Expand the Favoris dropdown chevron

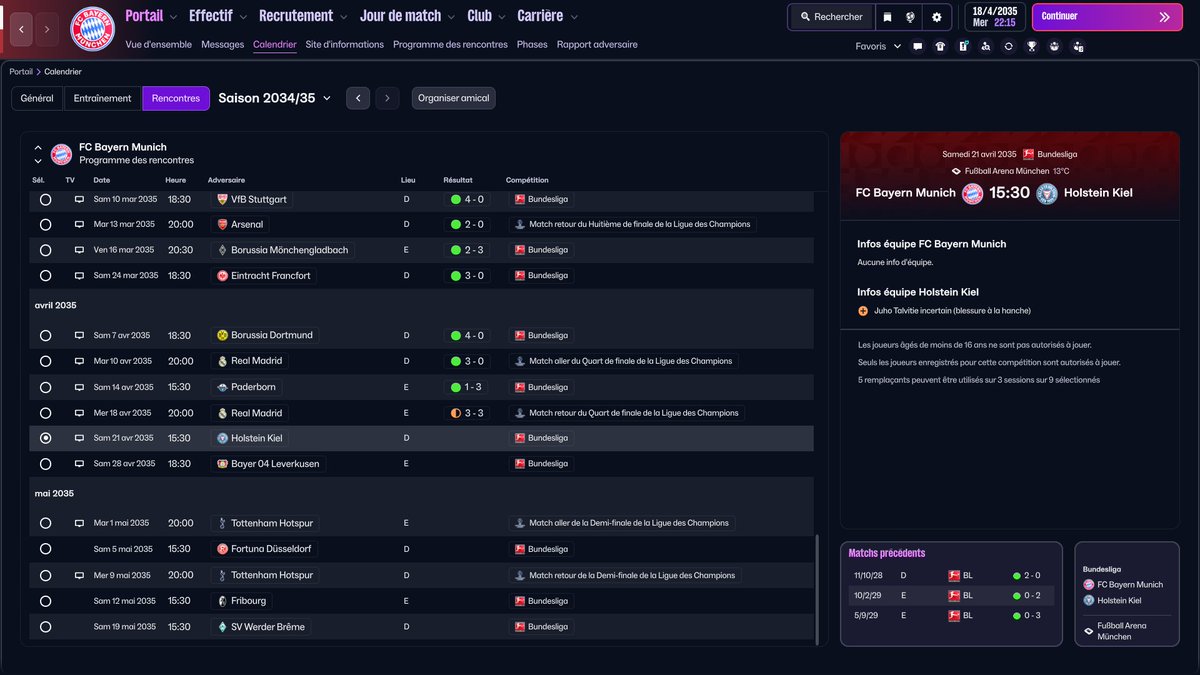point(897,46)
